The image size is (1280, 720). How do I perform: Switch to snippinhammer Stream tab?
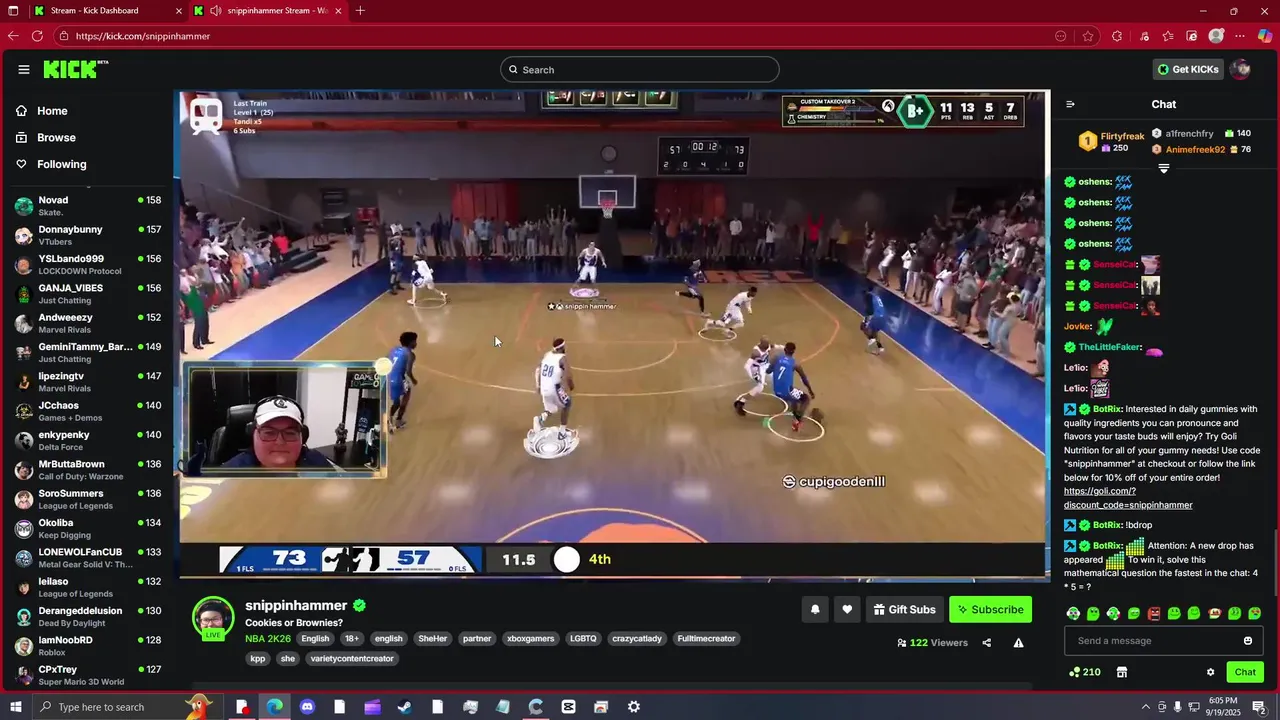(x=266, y=10)
